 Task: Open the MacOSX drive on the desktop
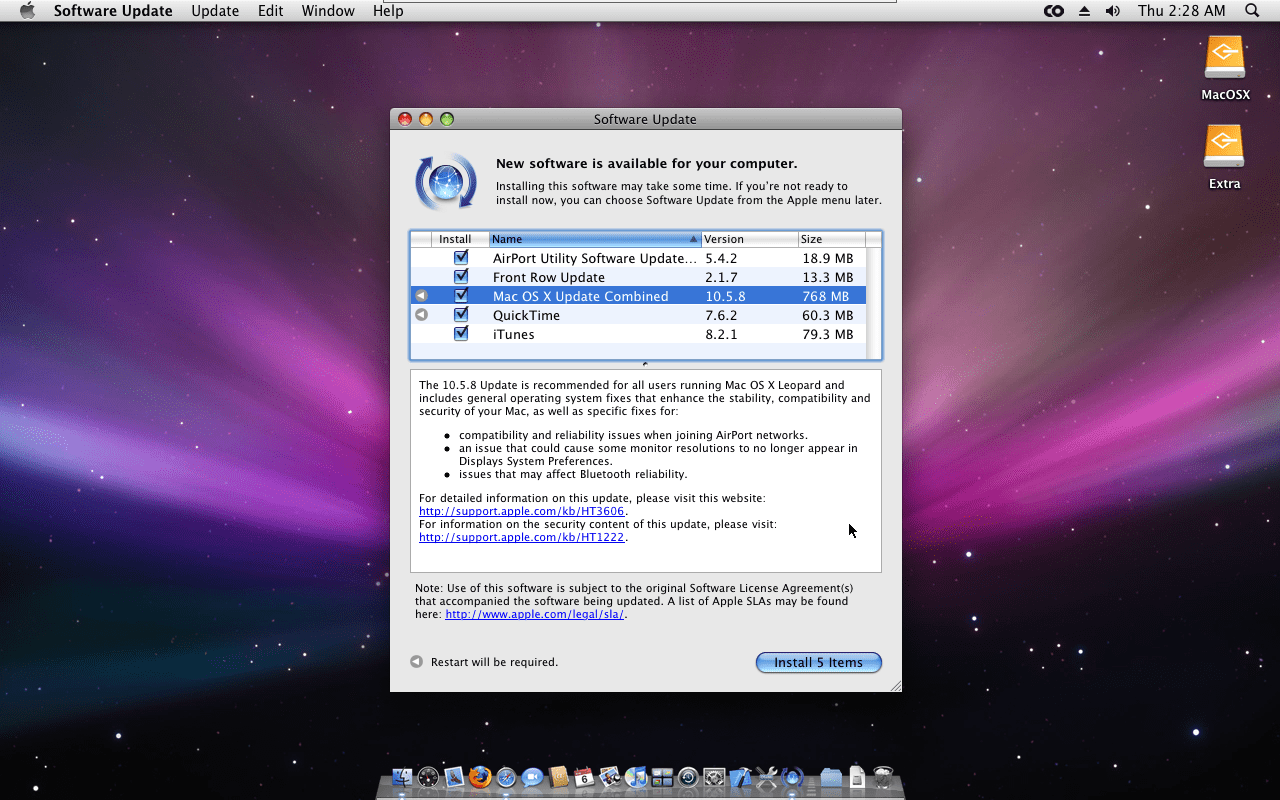point(1224,56)
